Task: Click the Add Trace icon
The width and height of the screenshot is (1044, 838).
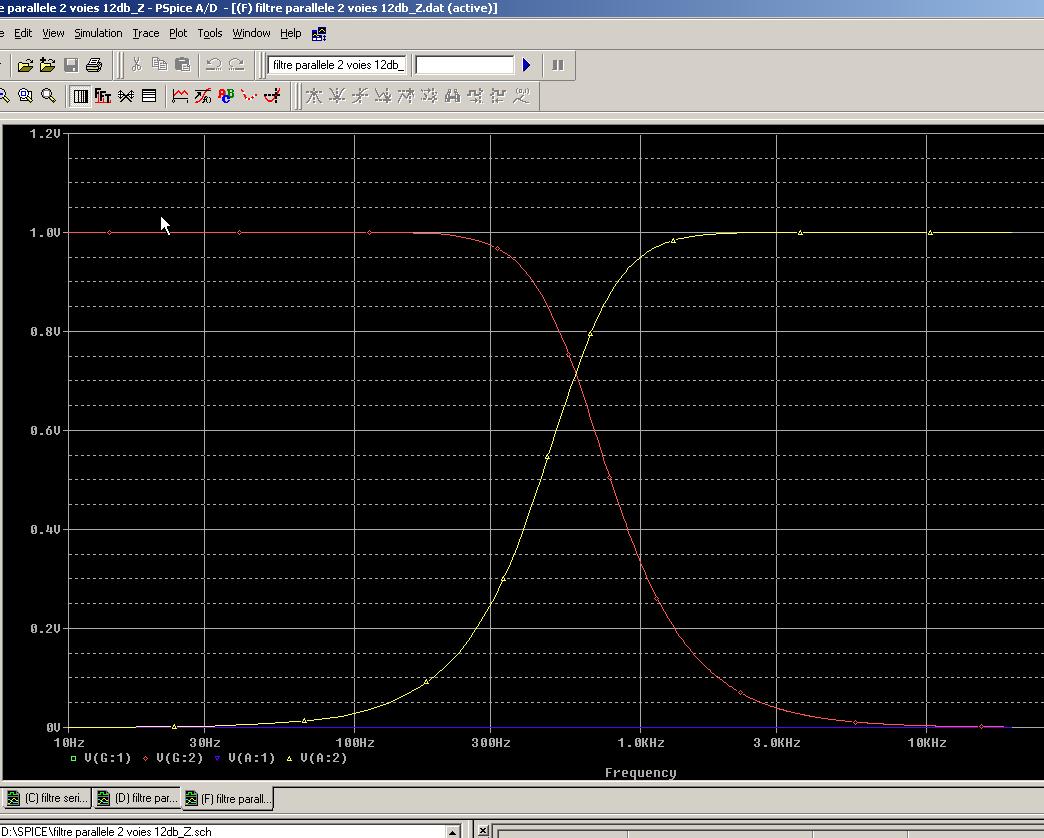Action: coord(180,96)
